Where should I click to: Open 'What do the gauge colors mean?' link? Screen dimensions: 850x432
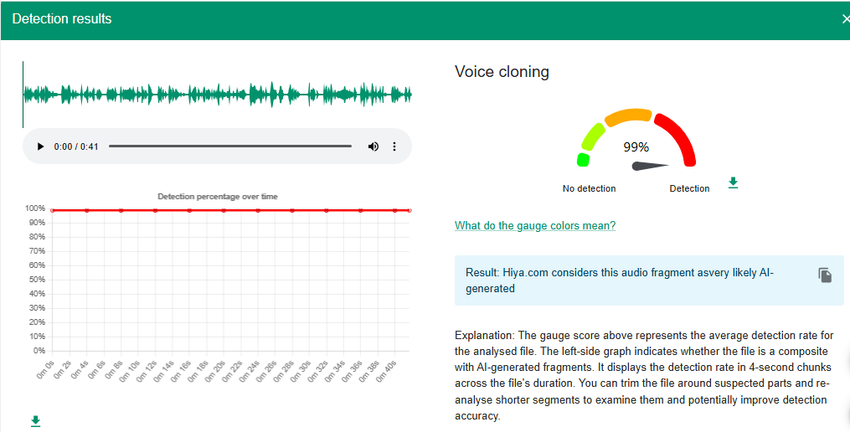coord(535,225)
